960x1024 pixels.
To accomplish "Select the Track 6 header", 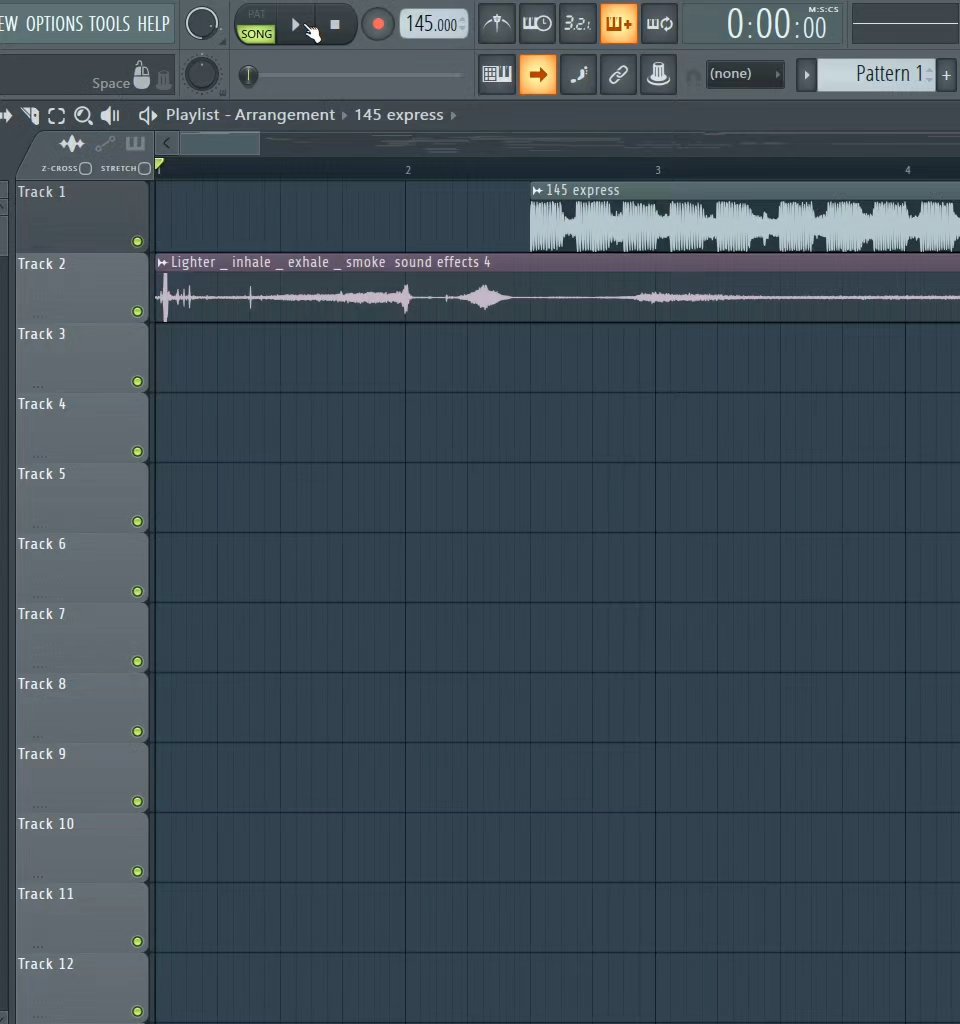I will (82, 567).
